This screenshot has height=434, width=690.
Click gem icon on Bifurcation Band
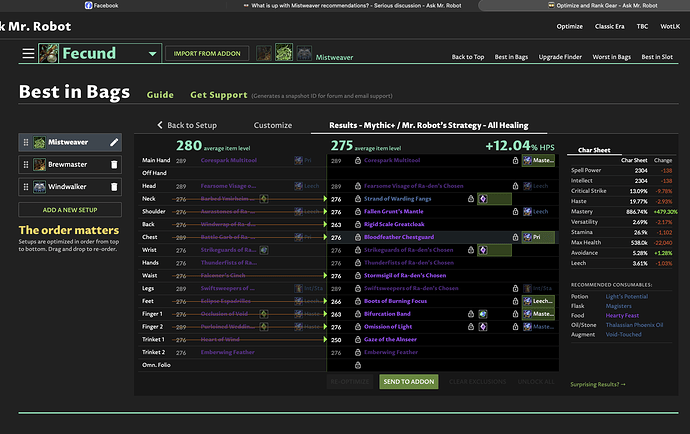(483, 314)
